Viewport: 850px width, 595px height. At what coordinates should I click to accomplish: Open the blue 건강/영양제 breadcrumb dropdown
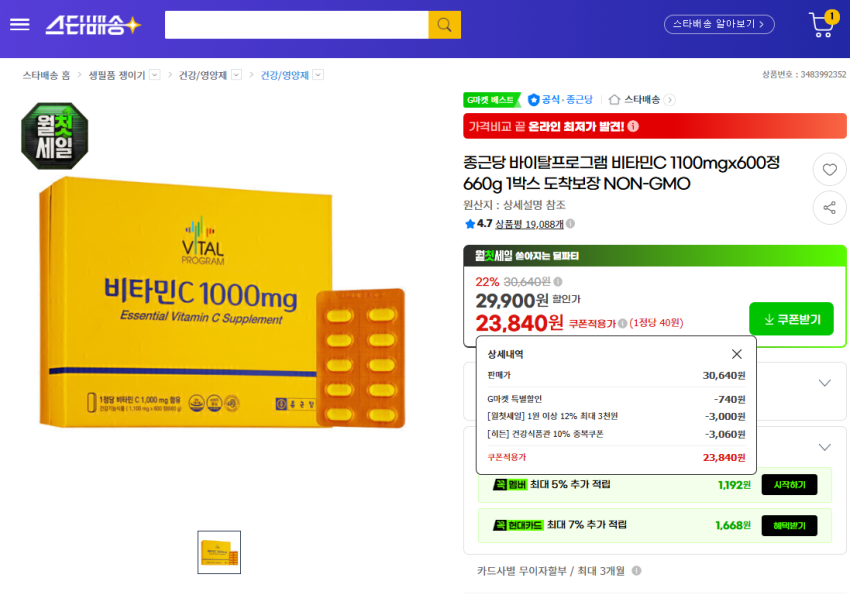coord(319,75)
